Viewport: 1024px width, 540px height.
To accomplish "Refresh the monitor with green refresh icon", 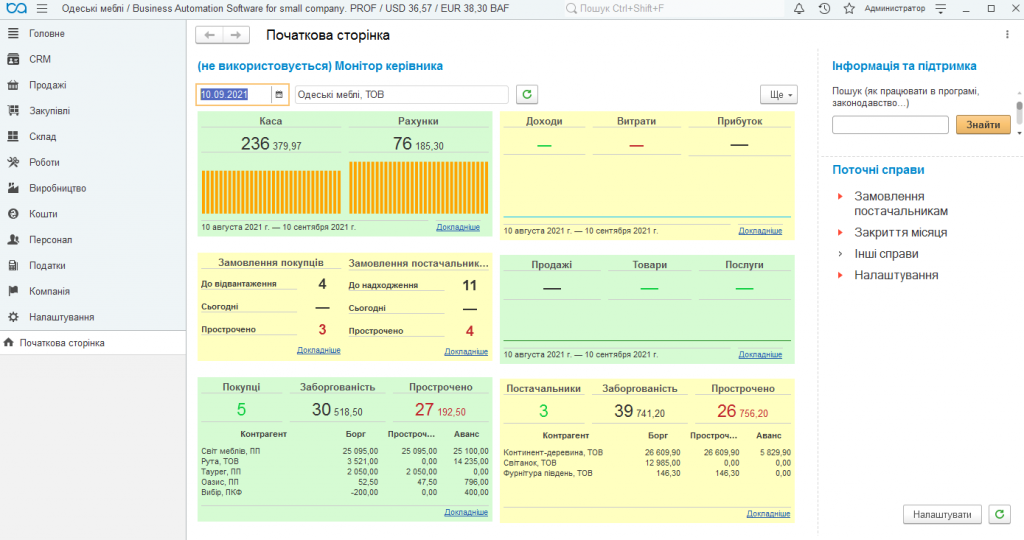I will (x=527, y=95).
